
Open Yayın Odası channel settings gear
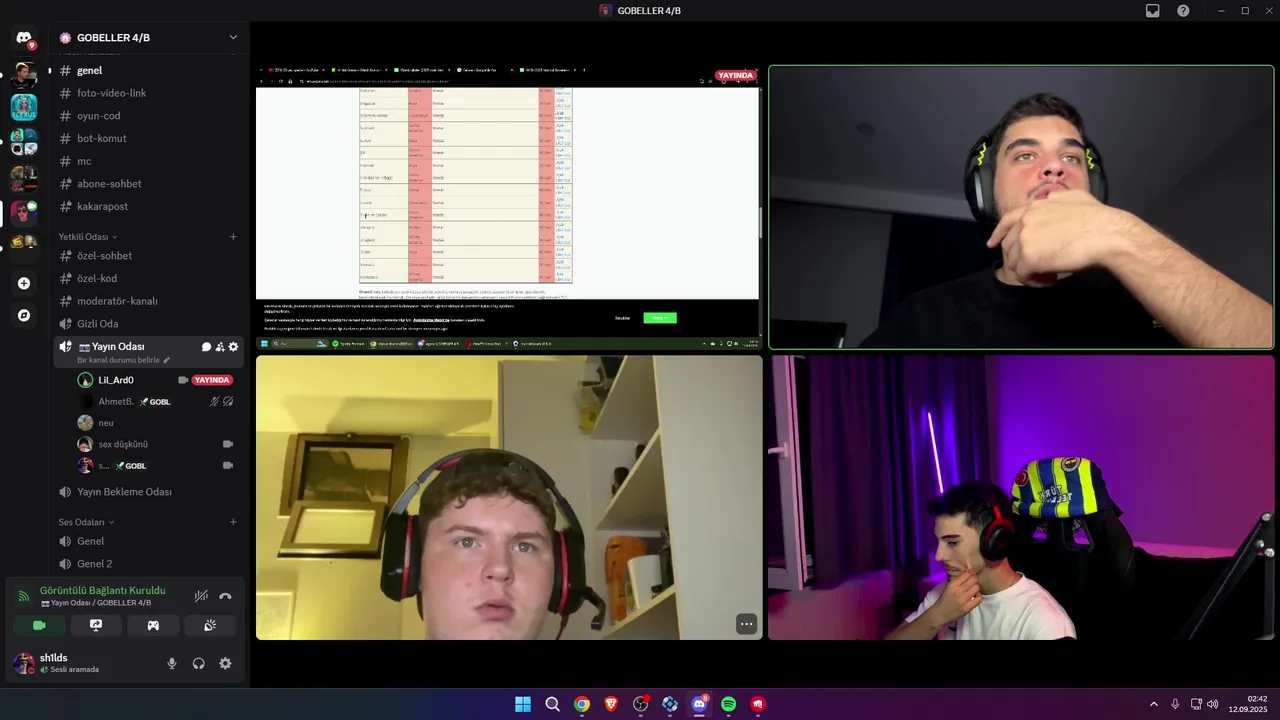point(234,347)
